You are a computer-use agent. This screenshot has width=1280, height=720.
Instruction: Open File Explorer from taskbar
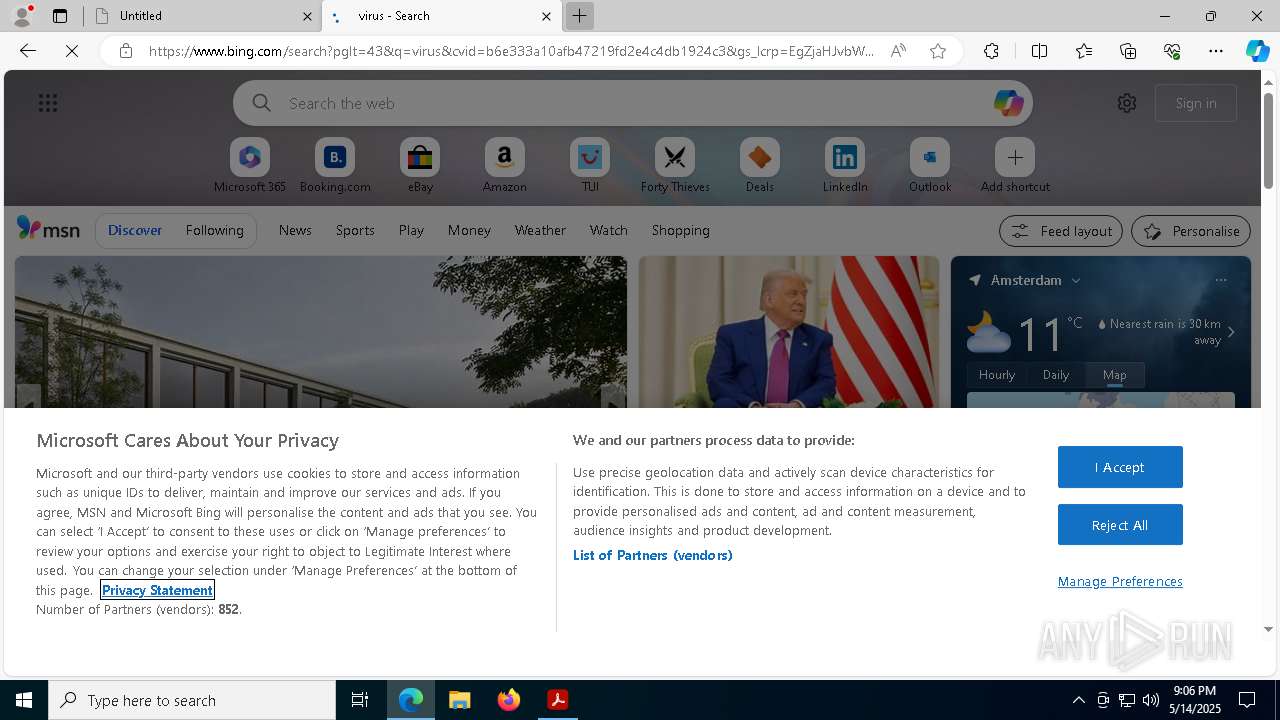(459, 700)
